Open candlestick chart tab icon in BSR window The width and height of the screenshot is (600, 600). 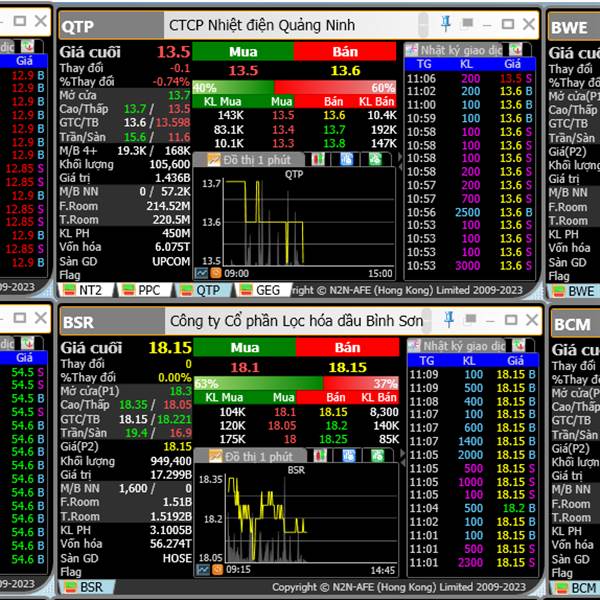(x=320, y=455)
